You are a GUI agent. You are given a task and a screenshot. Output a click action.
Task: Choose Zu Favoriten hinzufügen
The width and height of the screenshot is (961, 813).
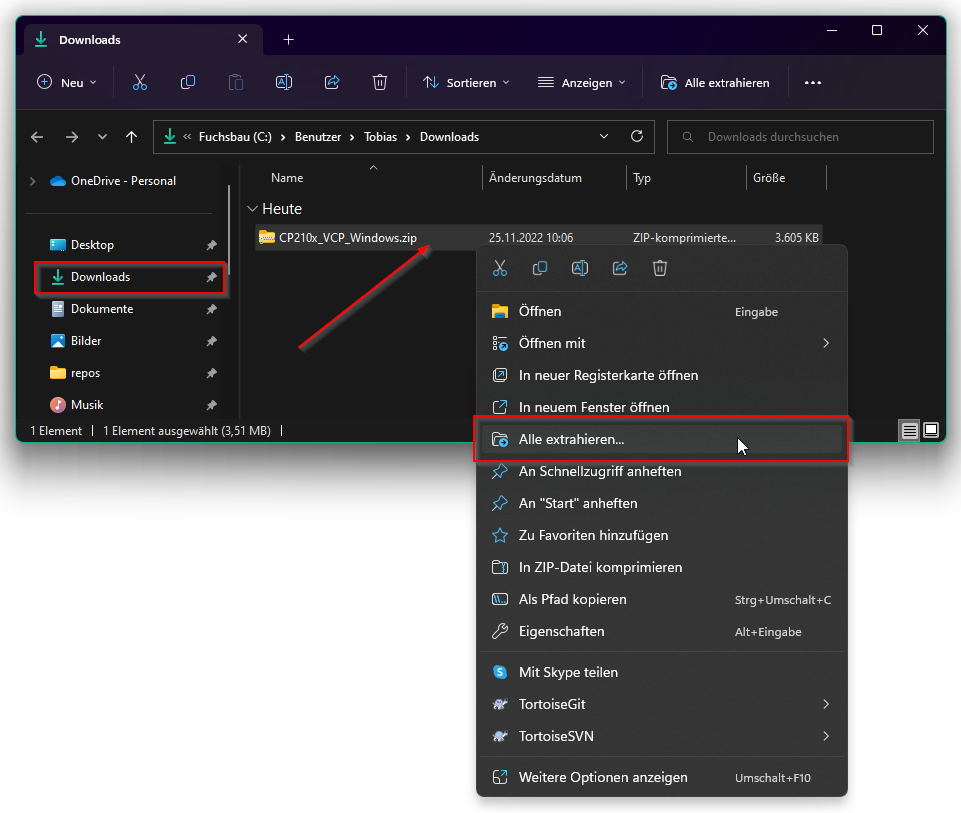pyautogui.click(x=662, y=535)
